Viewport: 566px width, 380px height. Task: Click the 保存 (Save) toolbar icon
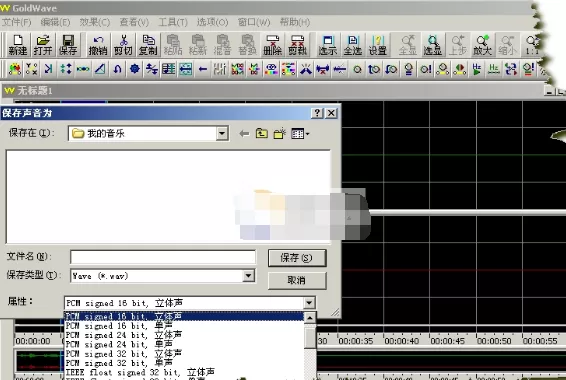68,45
